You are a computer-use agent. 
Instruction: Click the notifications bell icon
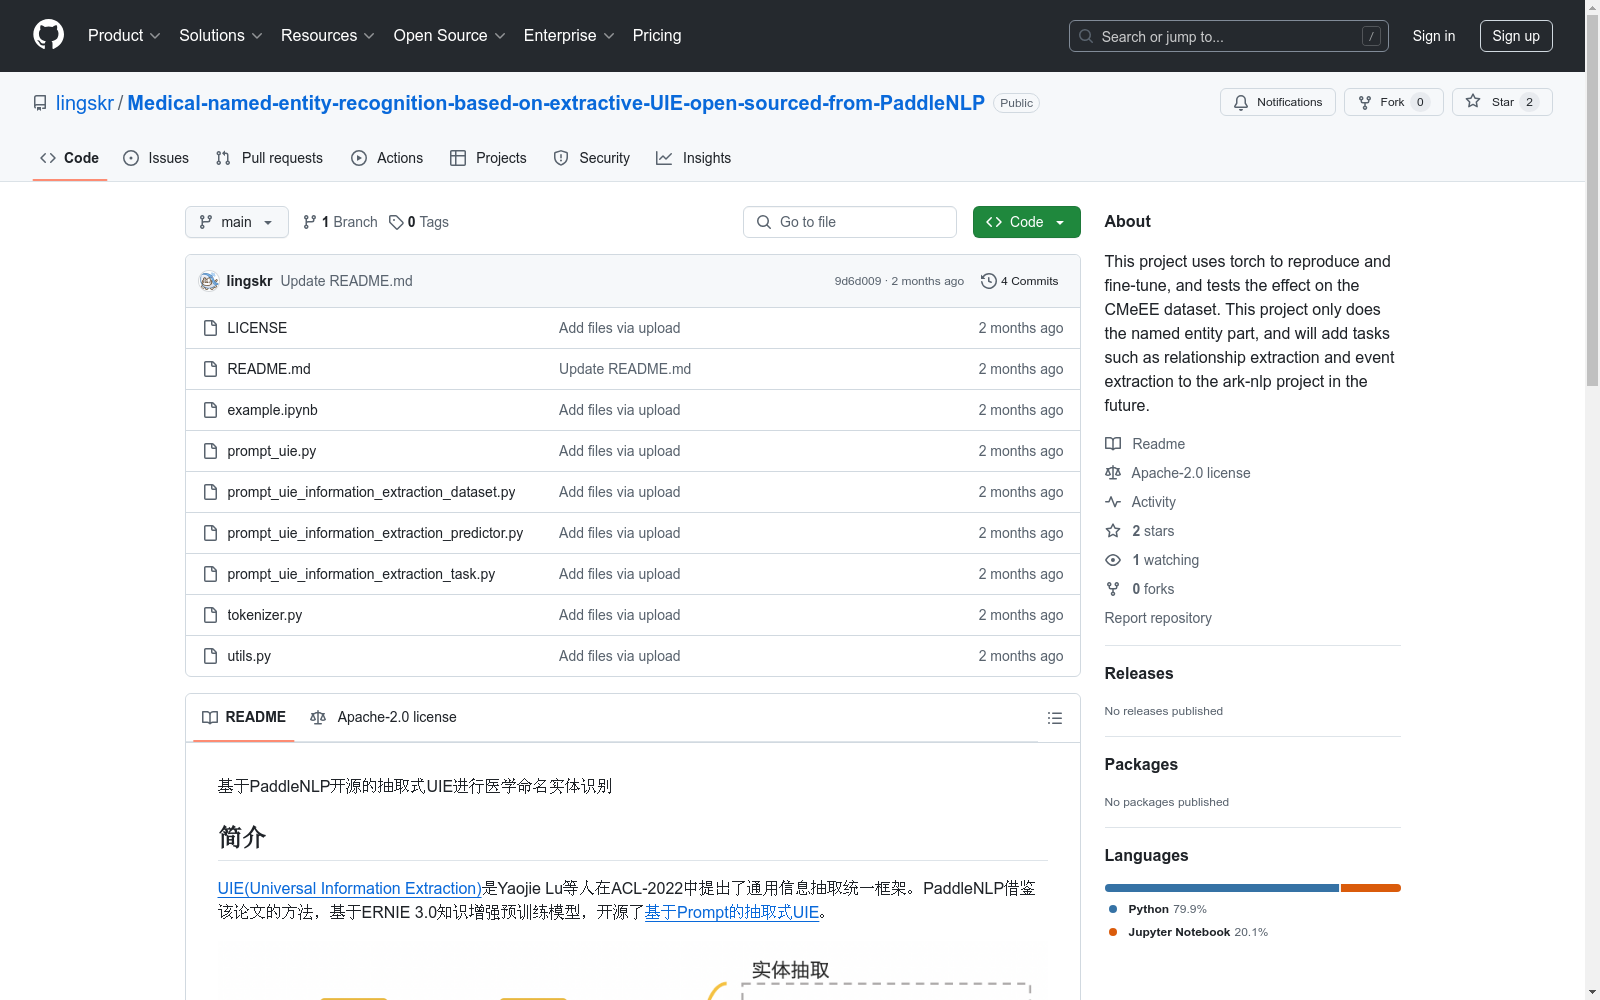coord(1241,102)
